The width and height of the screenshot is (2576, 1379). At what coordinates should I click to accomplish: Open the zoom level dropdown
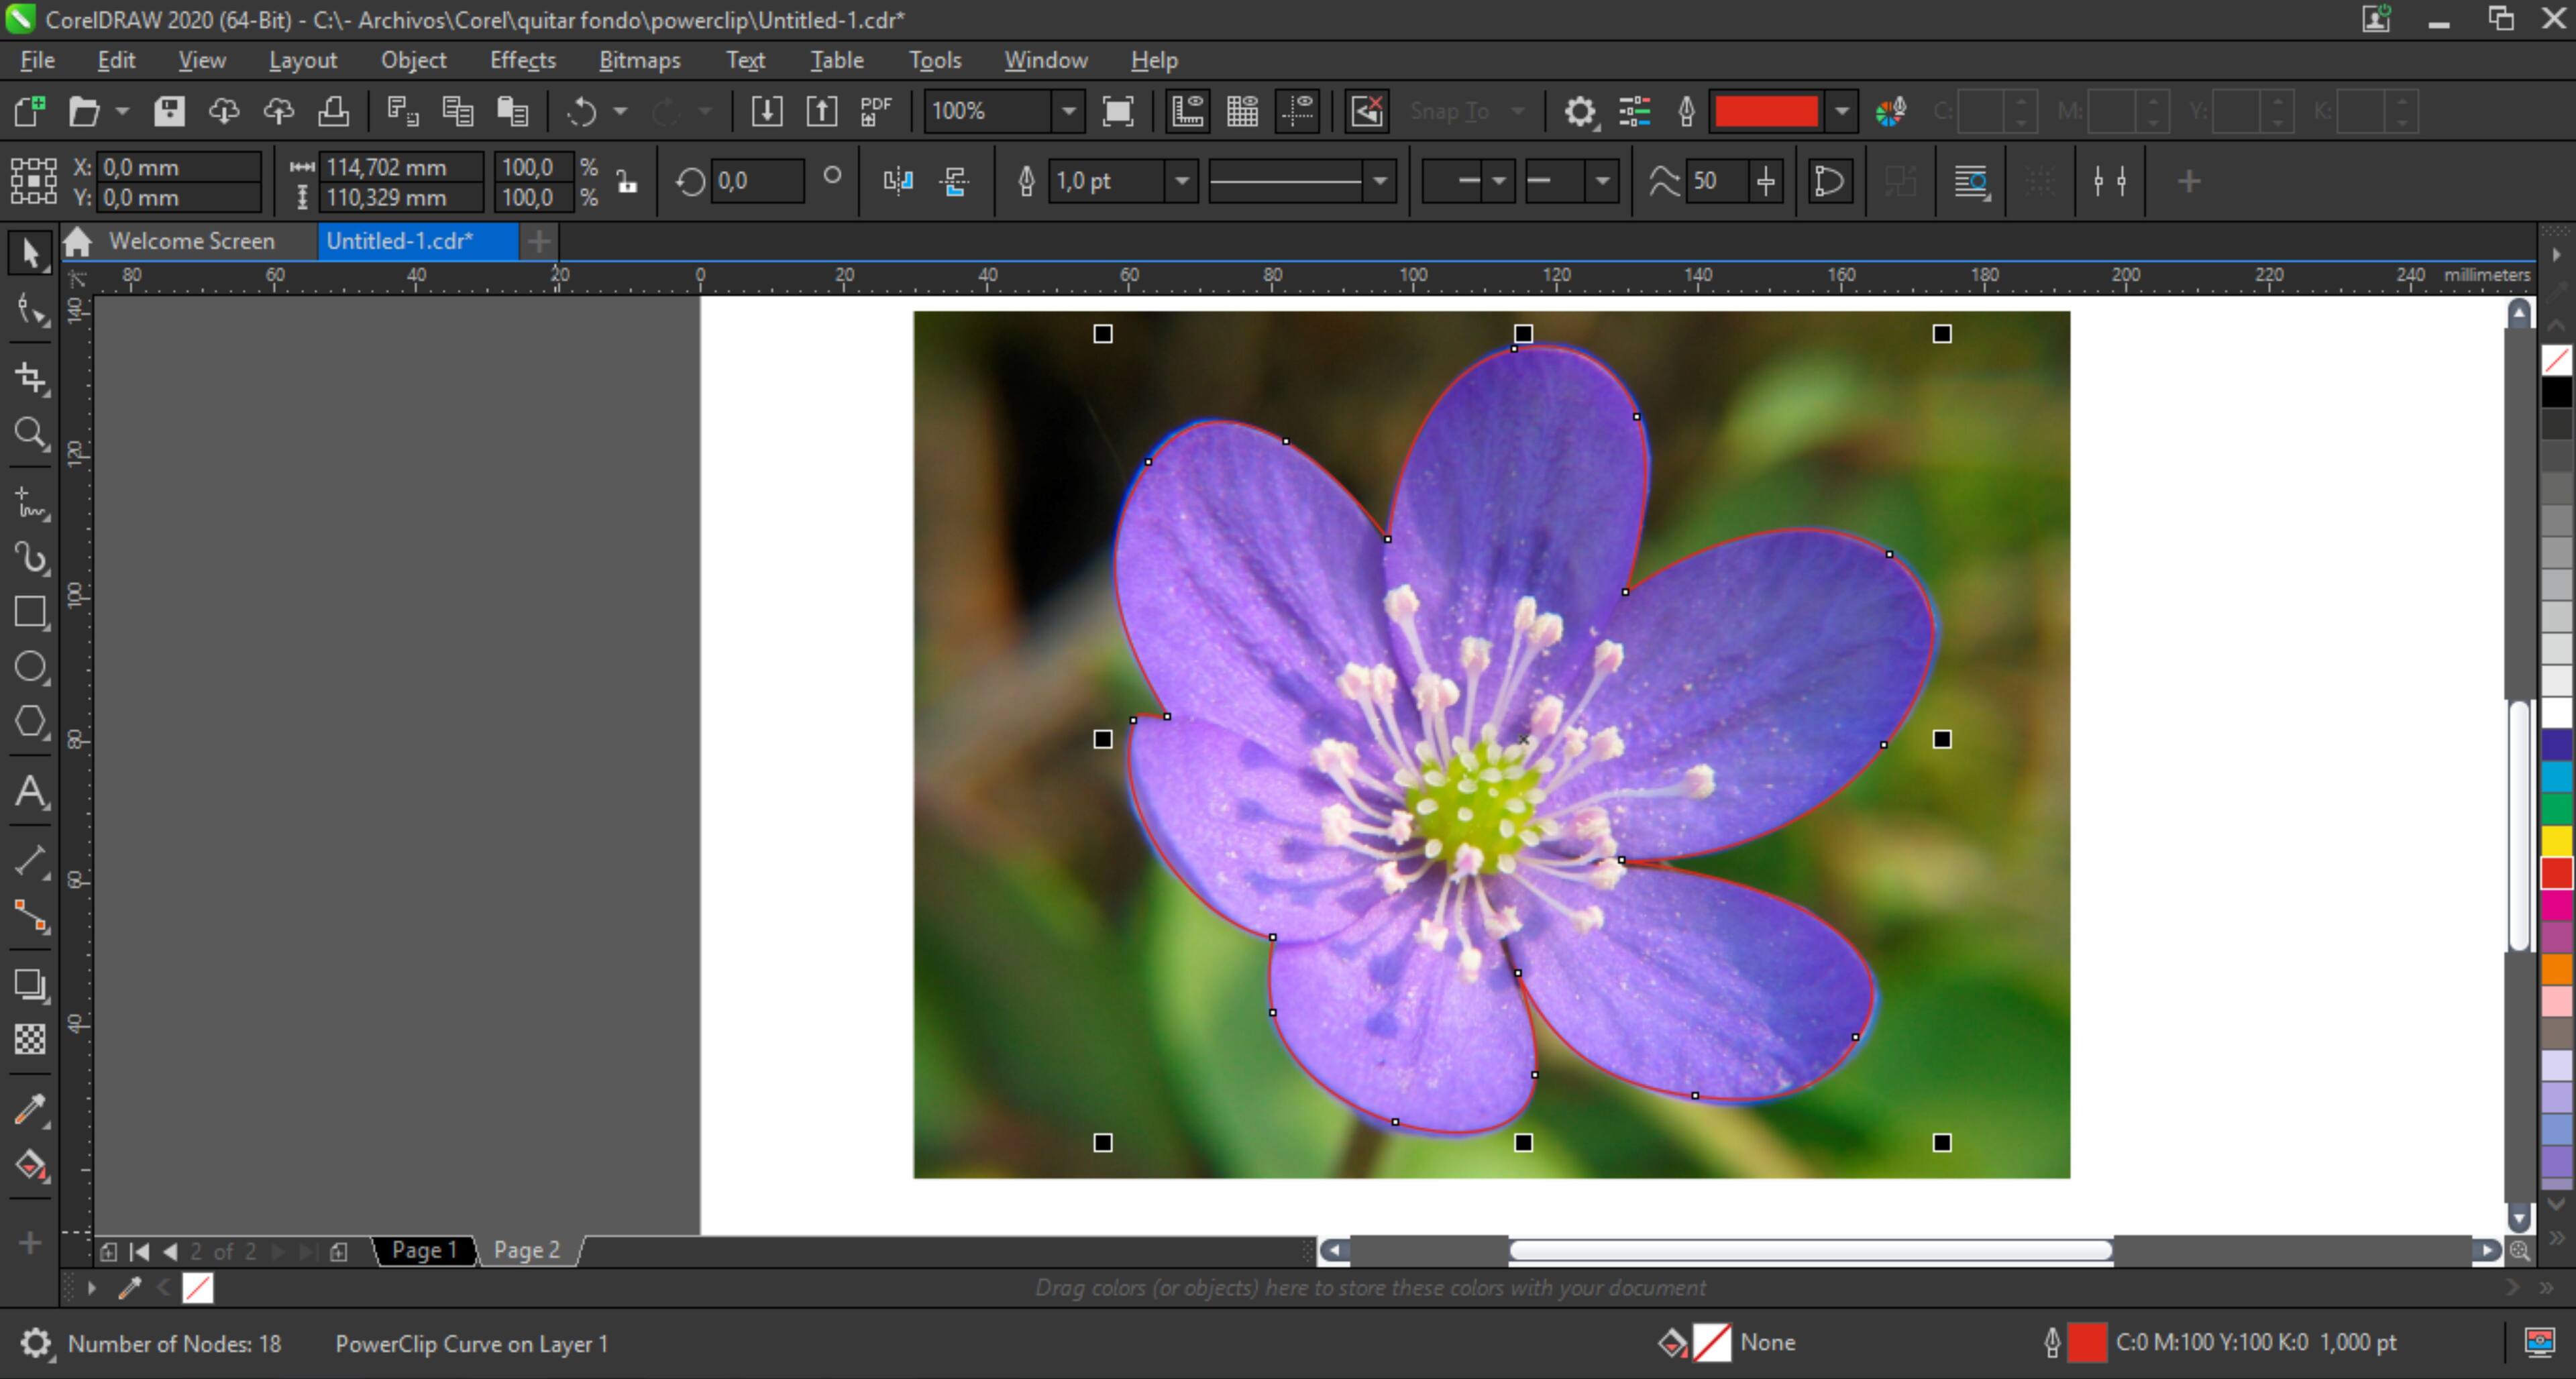[1067, 111]
